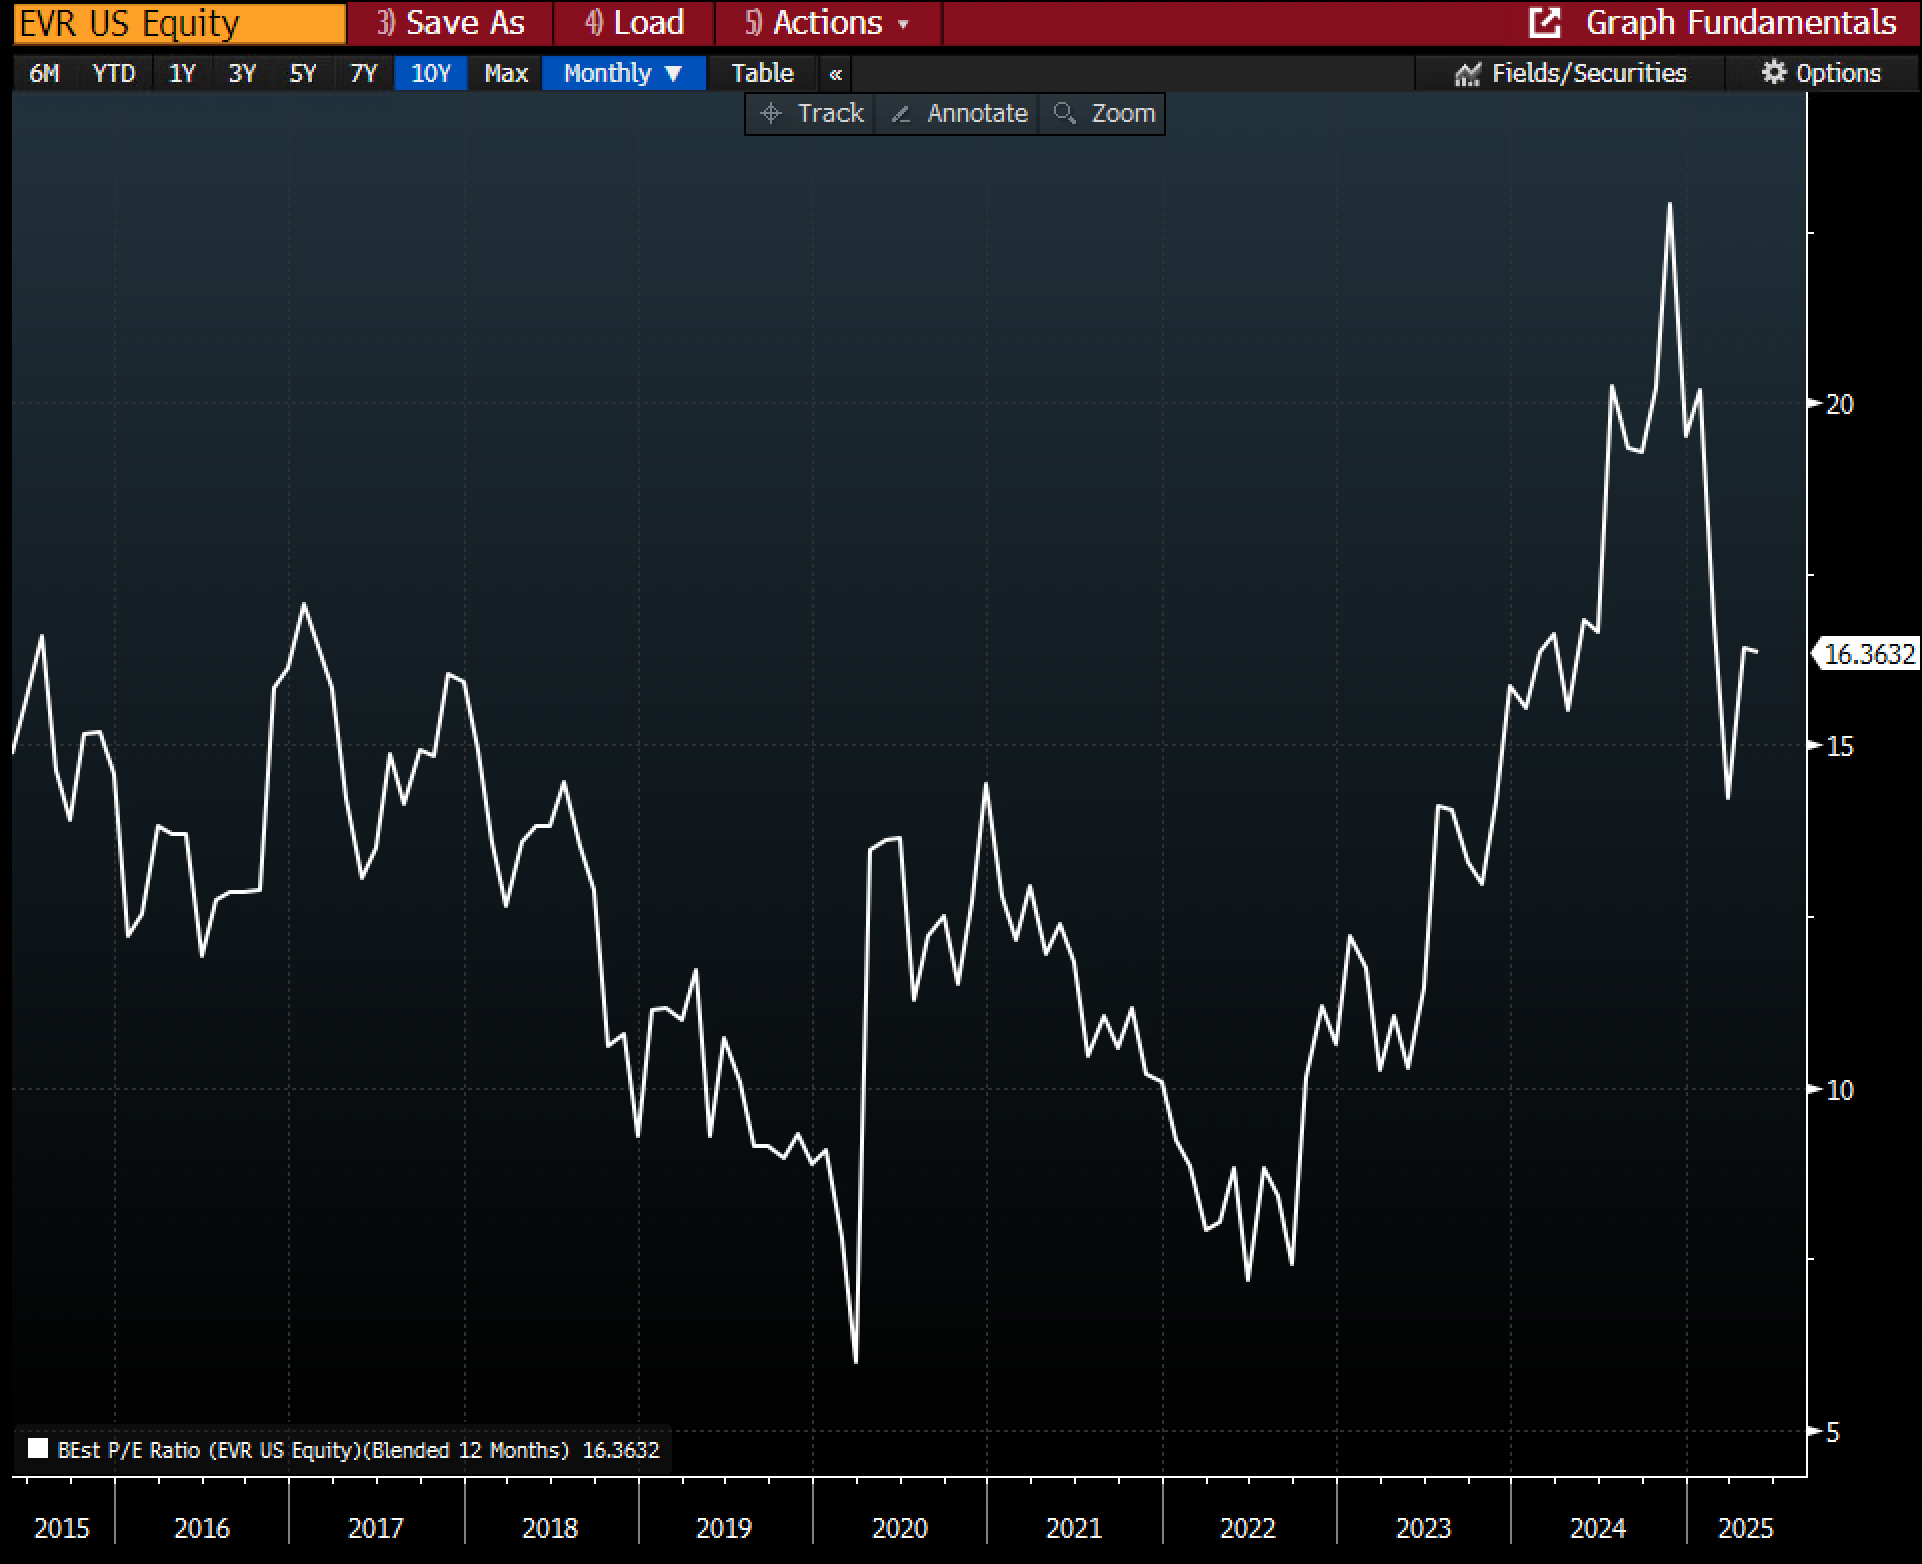Click the 10 y-axis label
This screenshot has width=1922, height=1564.
tap(1840, 1090)
